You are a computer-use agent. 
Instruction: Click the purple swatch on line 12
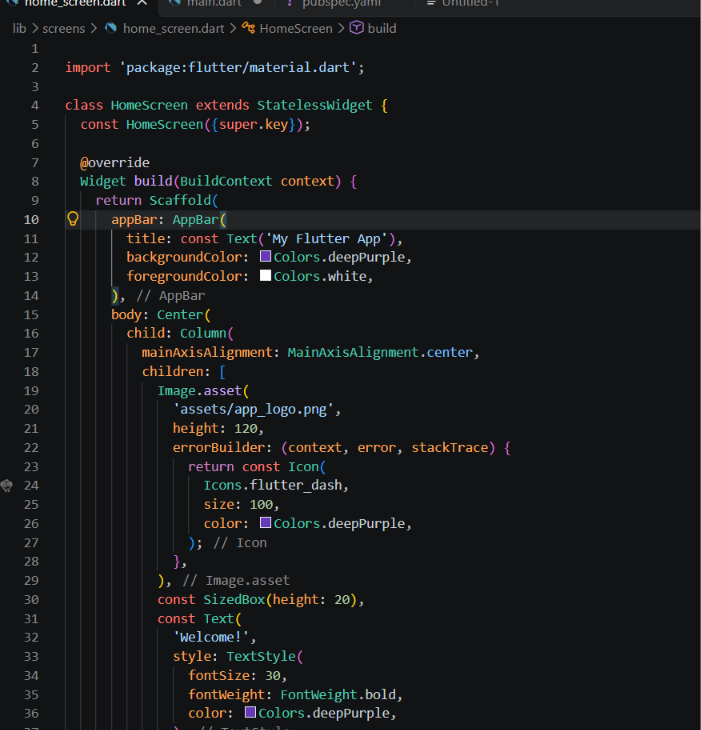tap(265, 256)
